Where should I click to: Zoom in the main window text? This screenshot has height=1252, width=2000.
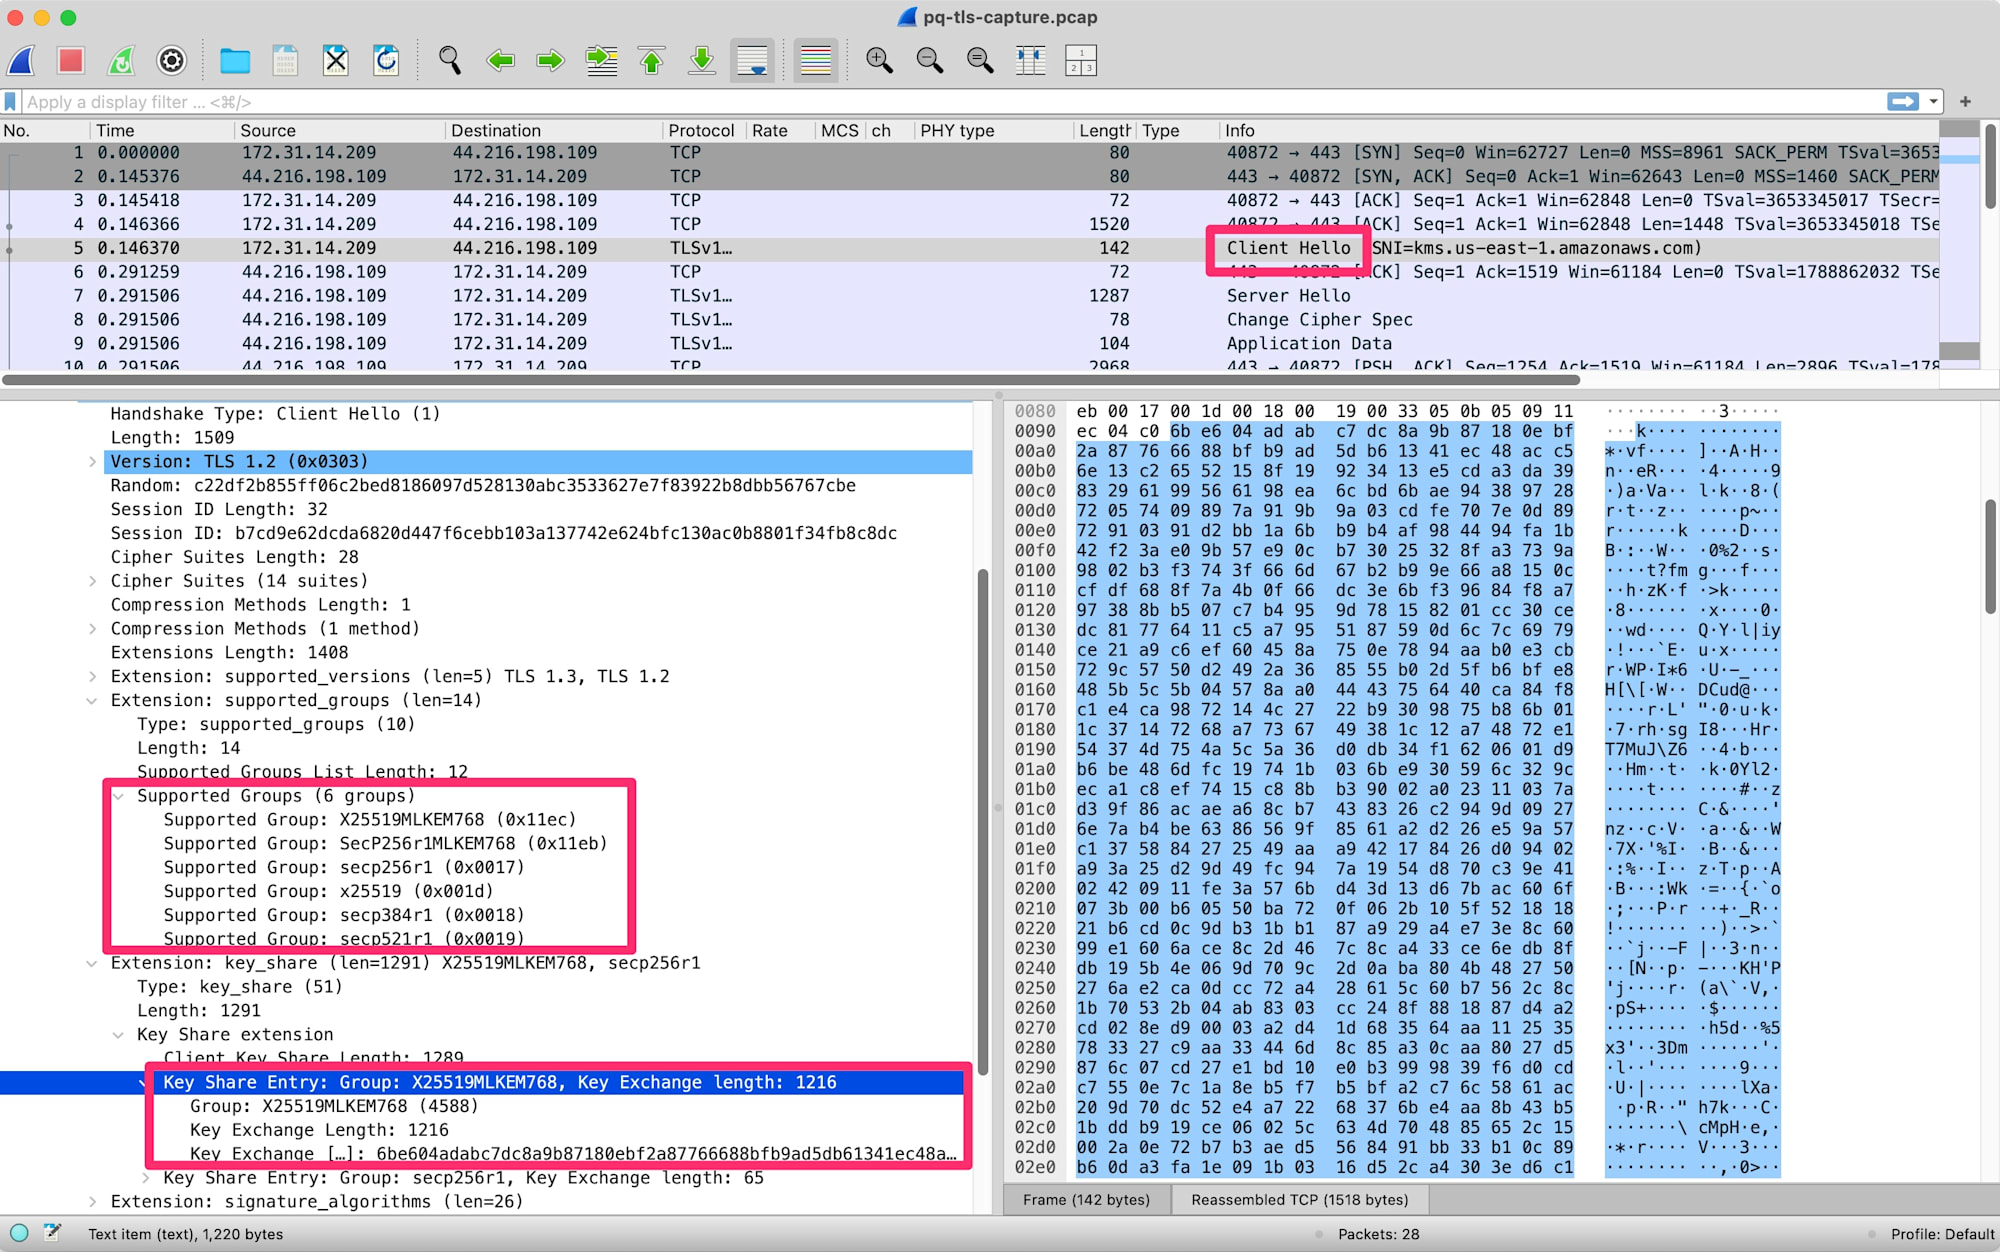pos(879,61)
